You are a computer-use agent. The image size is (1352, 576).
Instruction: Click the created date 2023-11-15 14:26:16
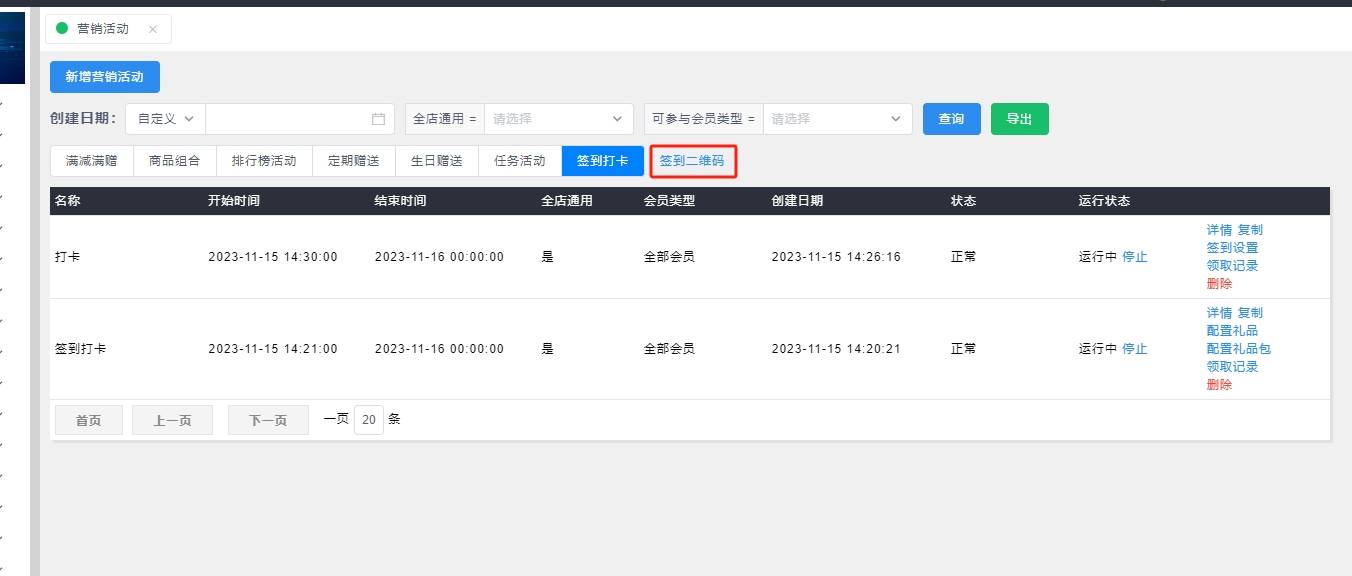click(836, 257)
